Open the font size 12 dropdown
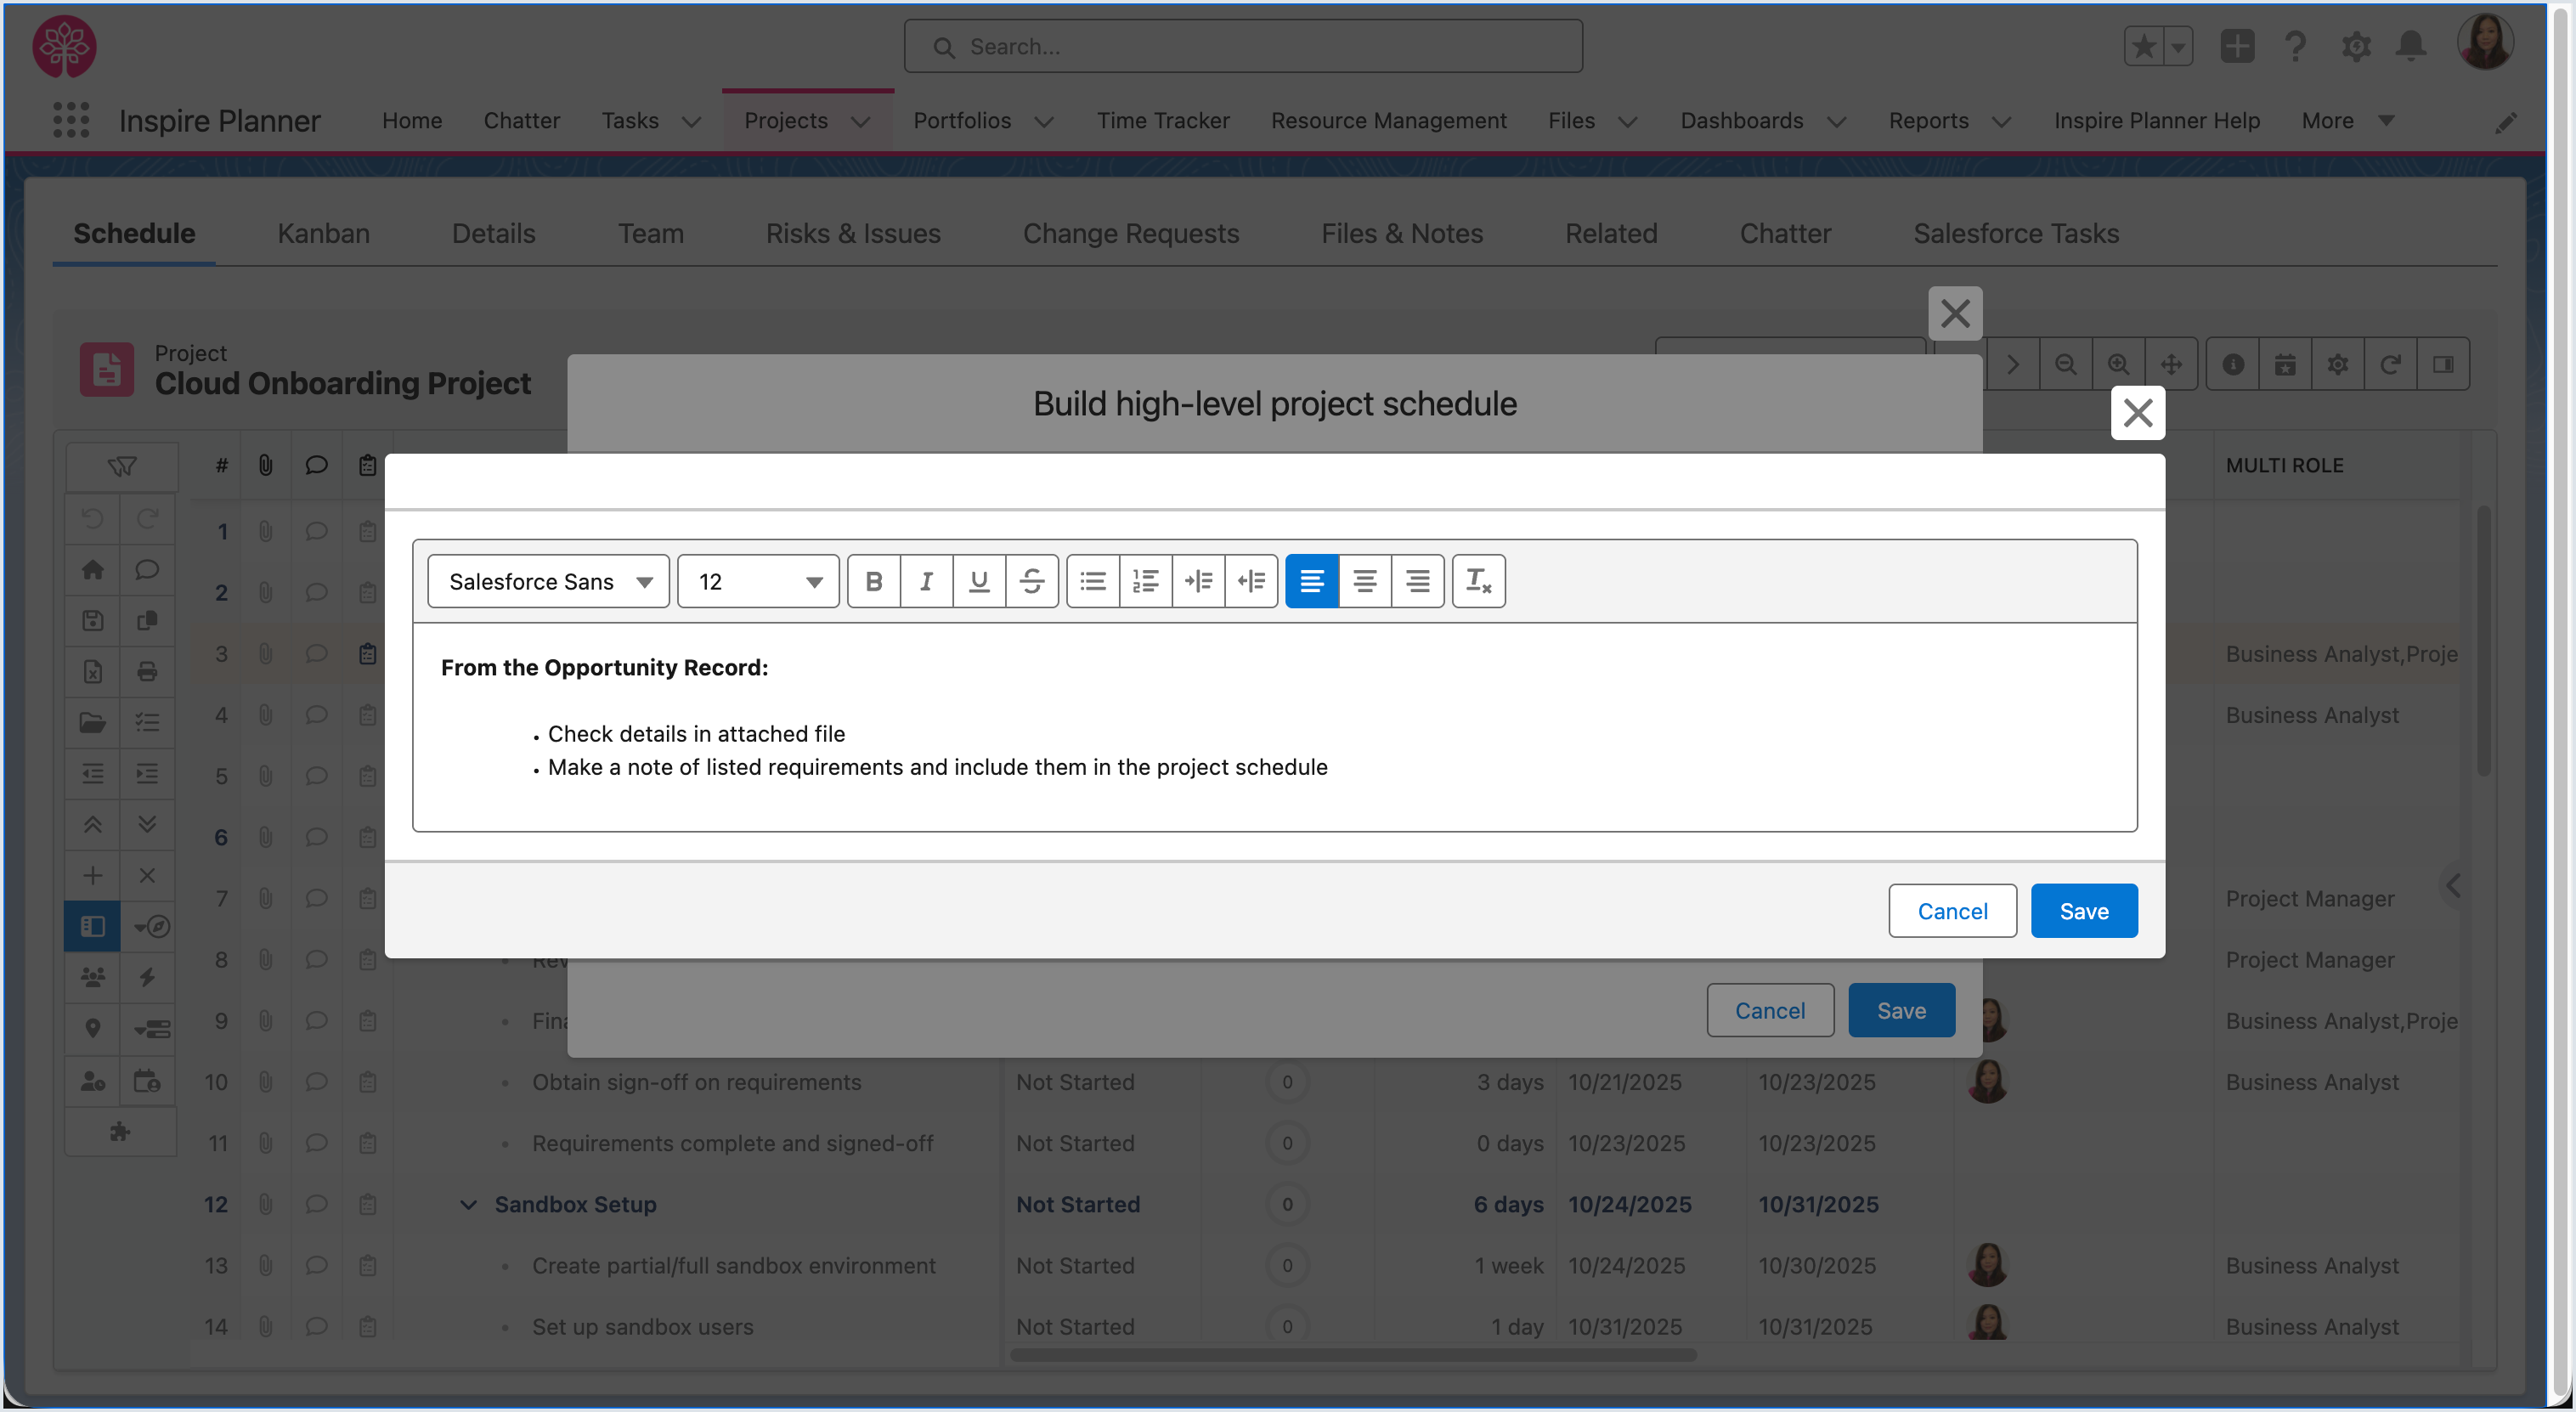 [x=758, y=581]
